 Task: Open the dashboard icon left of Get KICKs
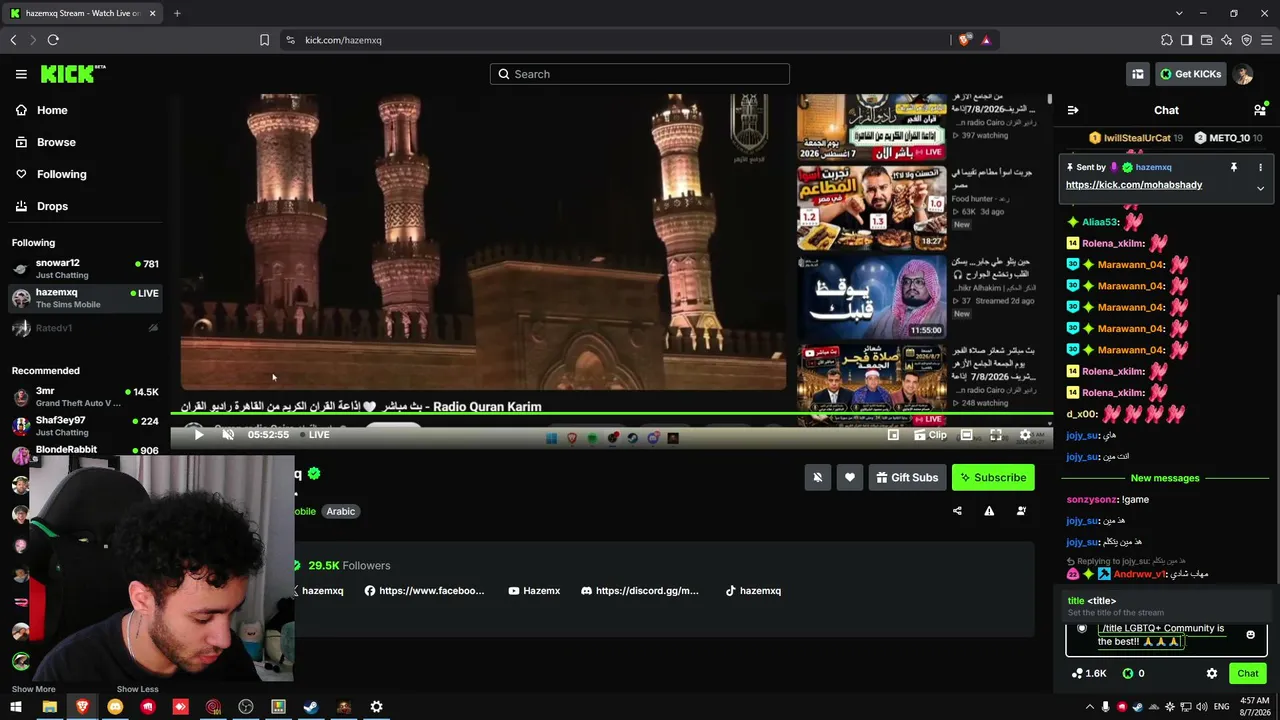pyautogui.click(x=1138, y=74)
